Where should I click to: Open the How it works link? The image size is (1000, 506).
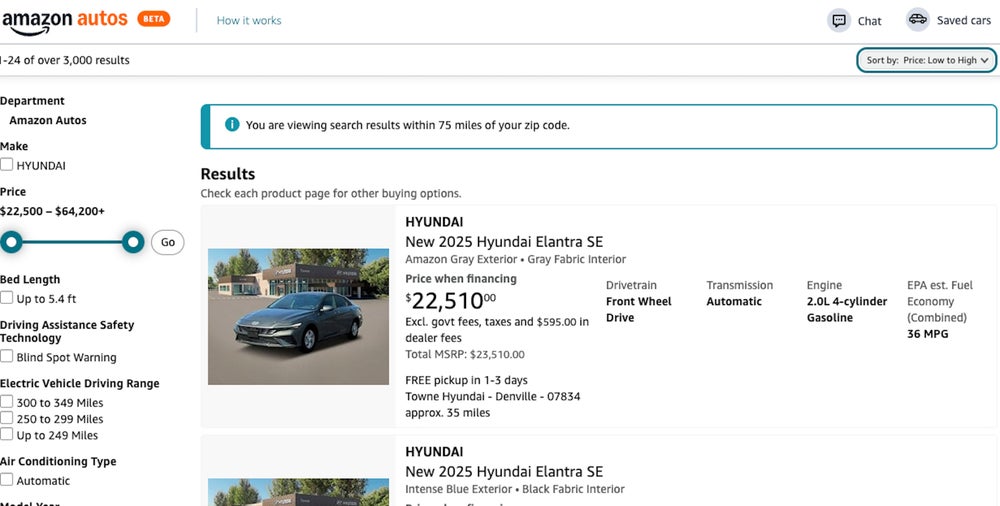(249, 20)
